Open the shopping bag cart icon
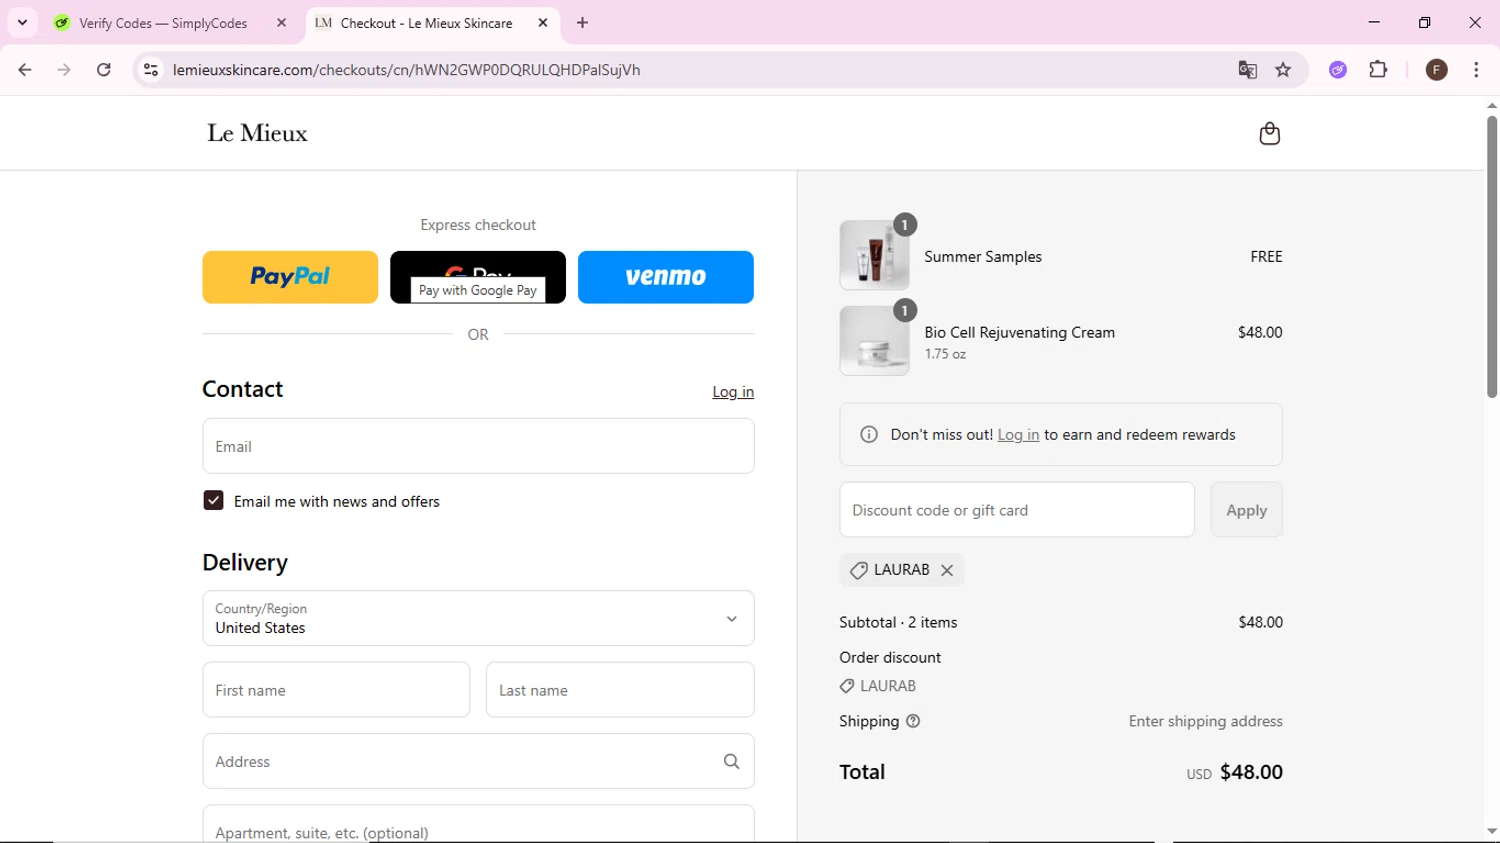 point(1269,133)
